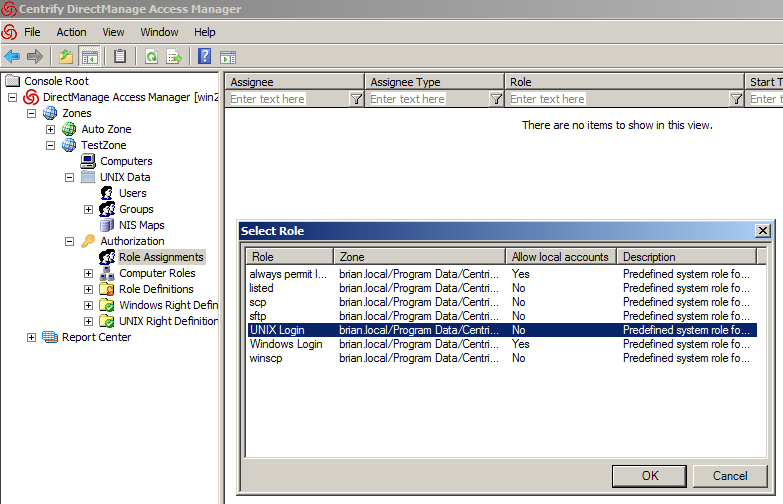783x504 pixels.
Task: Click the Export List toolbar icon
Action: pyautogui.click(x=174, y=56)
